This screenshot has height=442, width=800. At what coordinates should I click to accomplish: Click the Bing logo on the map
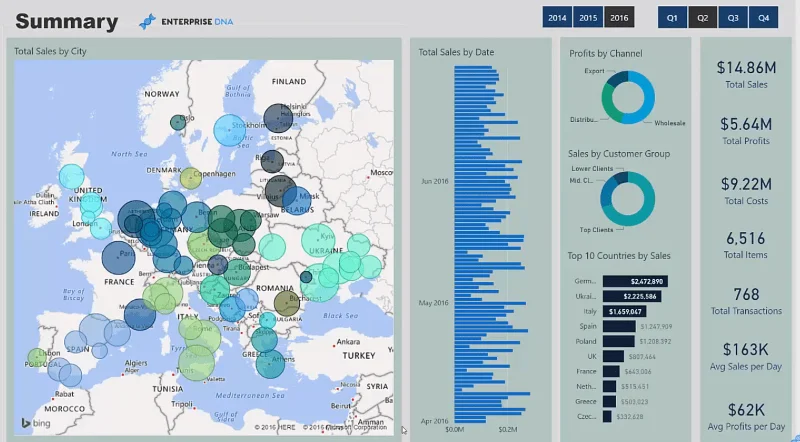[x=36, y=423]
